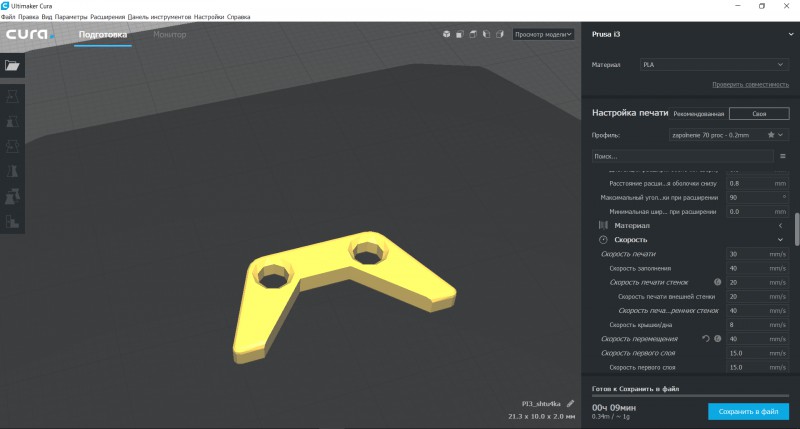Open the Per Model Settings tool
The height and width of the screenshot is (429, 800).
[x=12, y=196]
